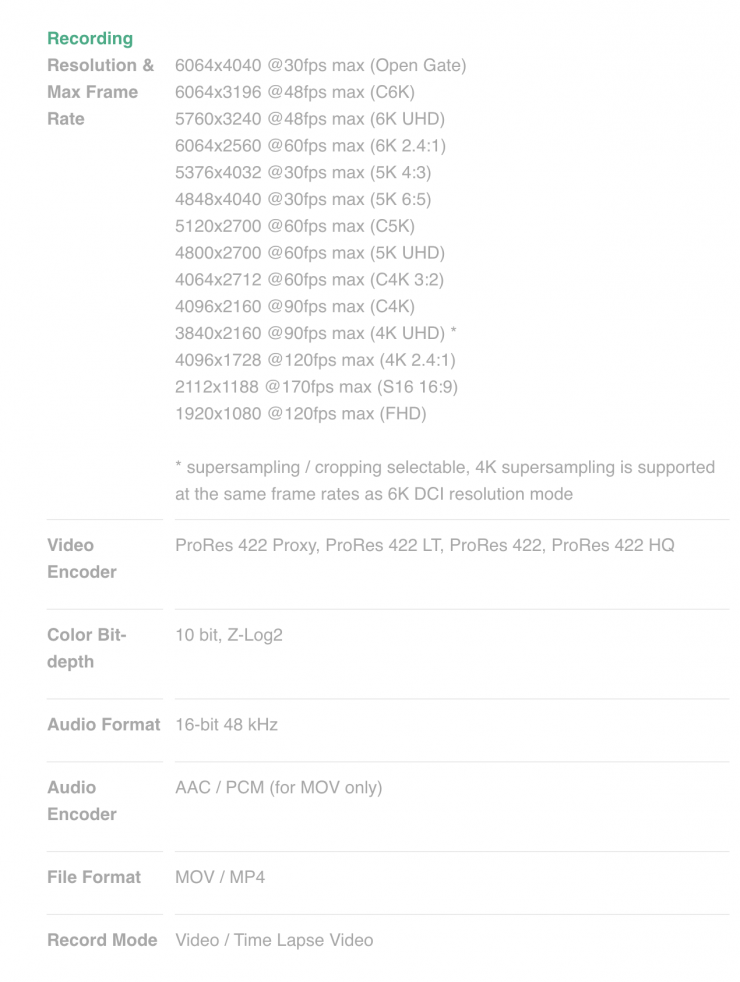
Task: Click the green Recording section heading
Action: pos(90,38)
